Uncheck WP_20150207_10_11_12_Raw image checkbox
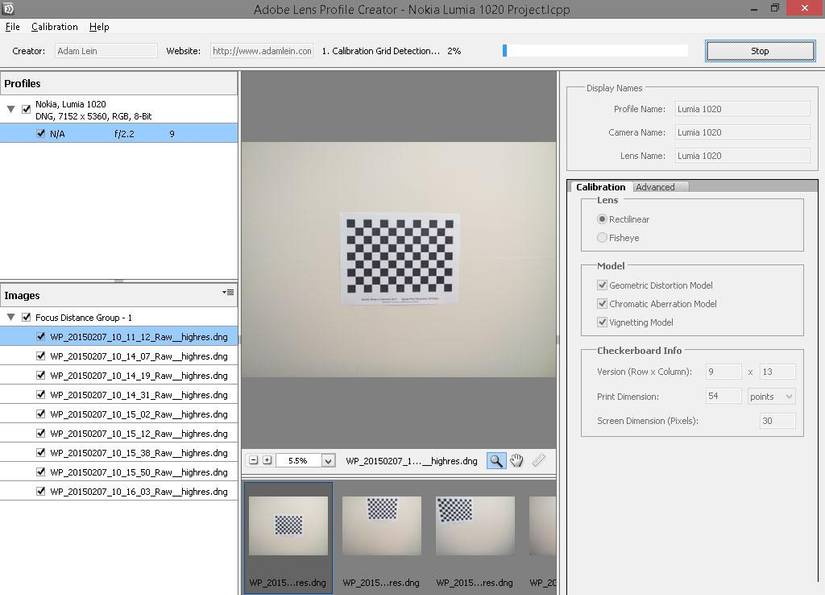The image size is (825, 595). 41,337
